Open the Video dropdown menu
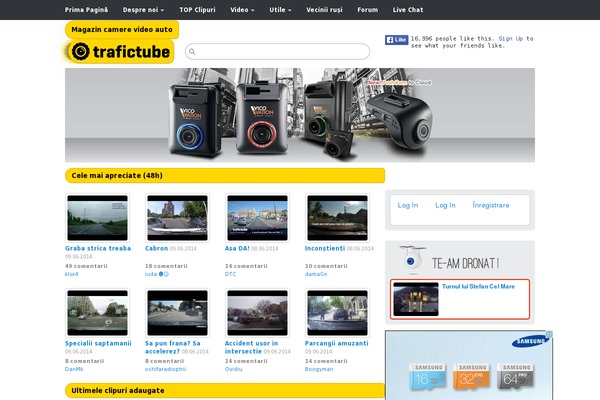 [242, 9]
